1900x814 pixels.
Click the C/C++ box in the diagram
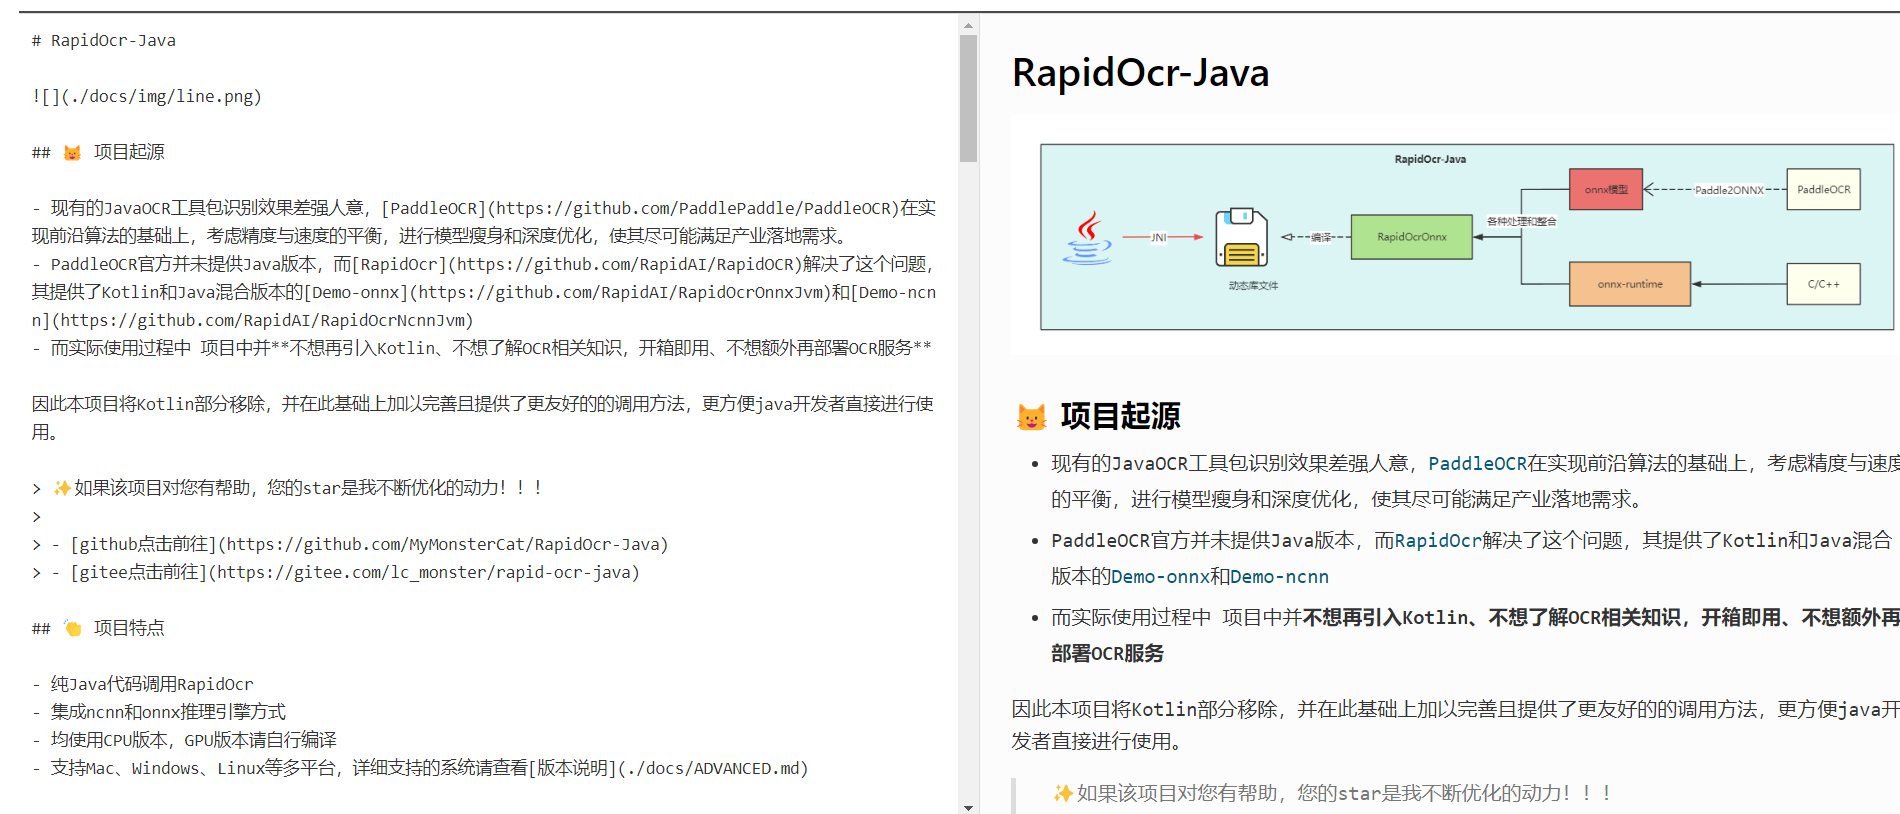click(x=1823, y=284)
